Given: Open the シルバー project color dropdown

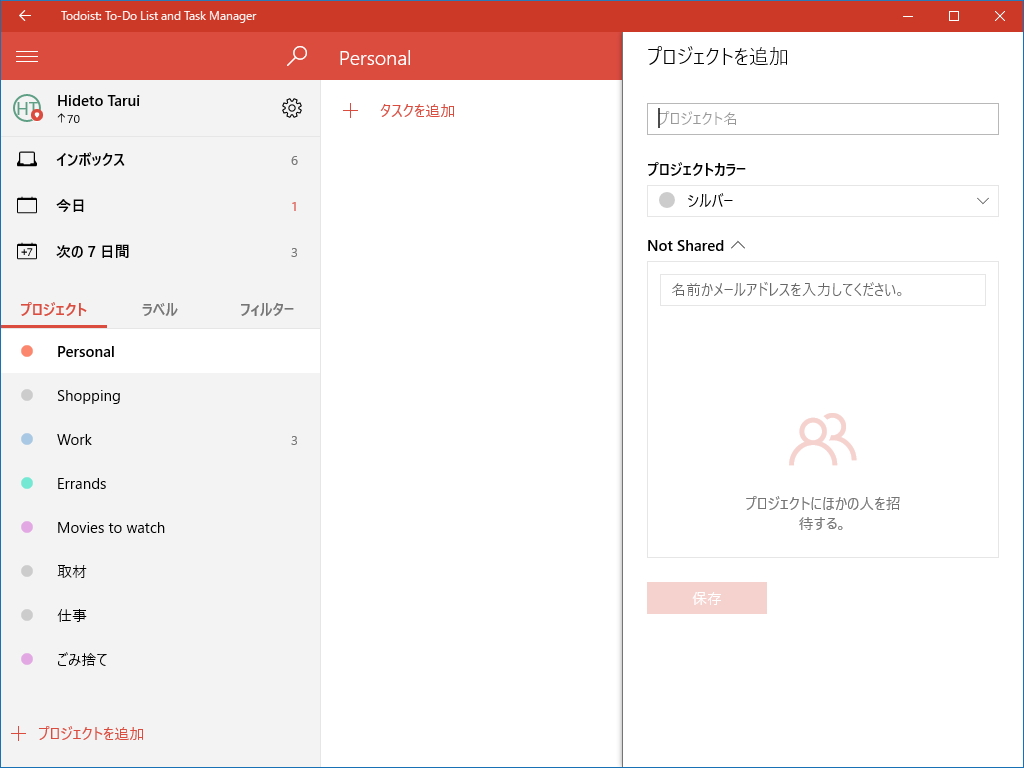Looking at the screenshot, I should coord(822,201).
